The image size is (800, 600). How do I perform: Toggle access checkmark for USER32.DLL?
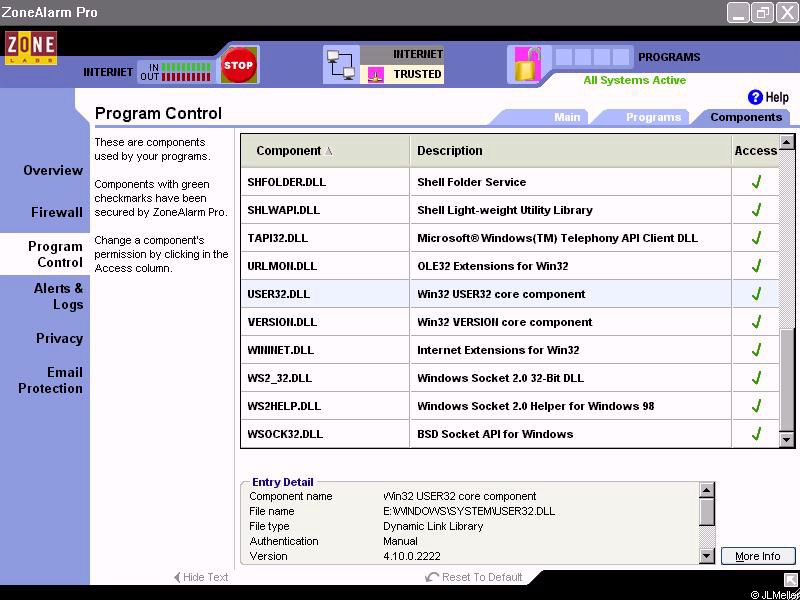[756, 294]
